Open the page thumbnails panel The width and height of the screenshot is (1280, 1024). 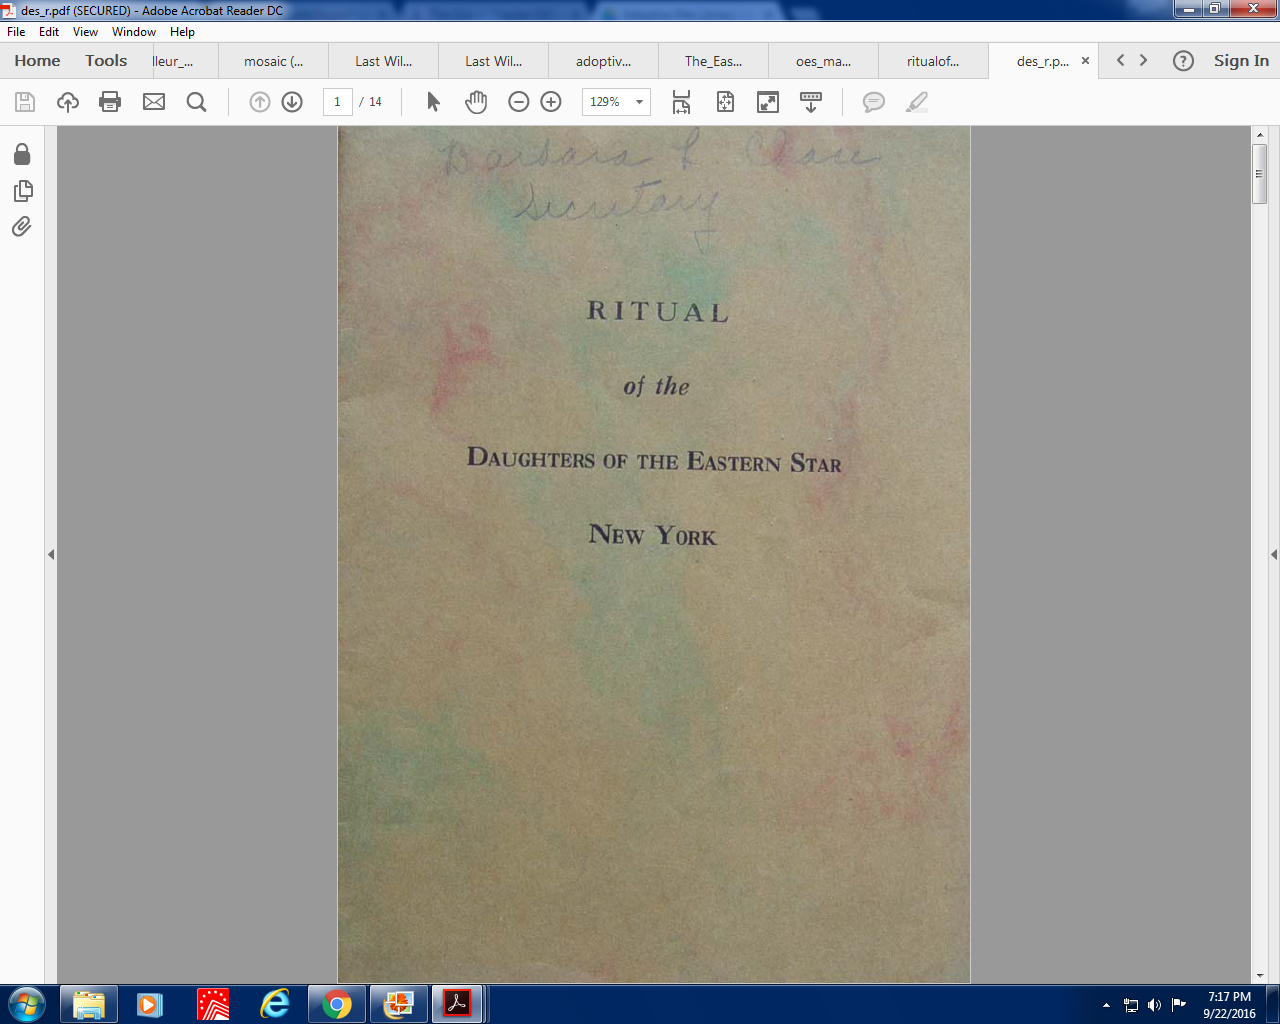point(22,190)
